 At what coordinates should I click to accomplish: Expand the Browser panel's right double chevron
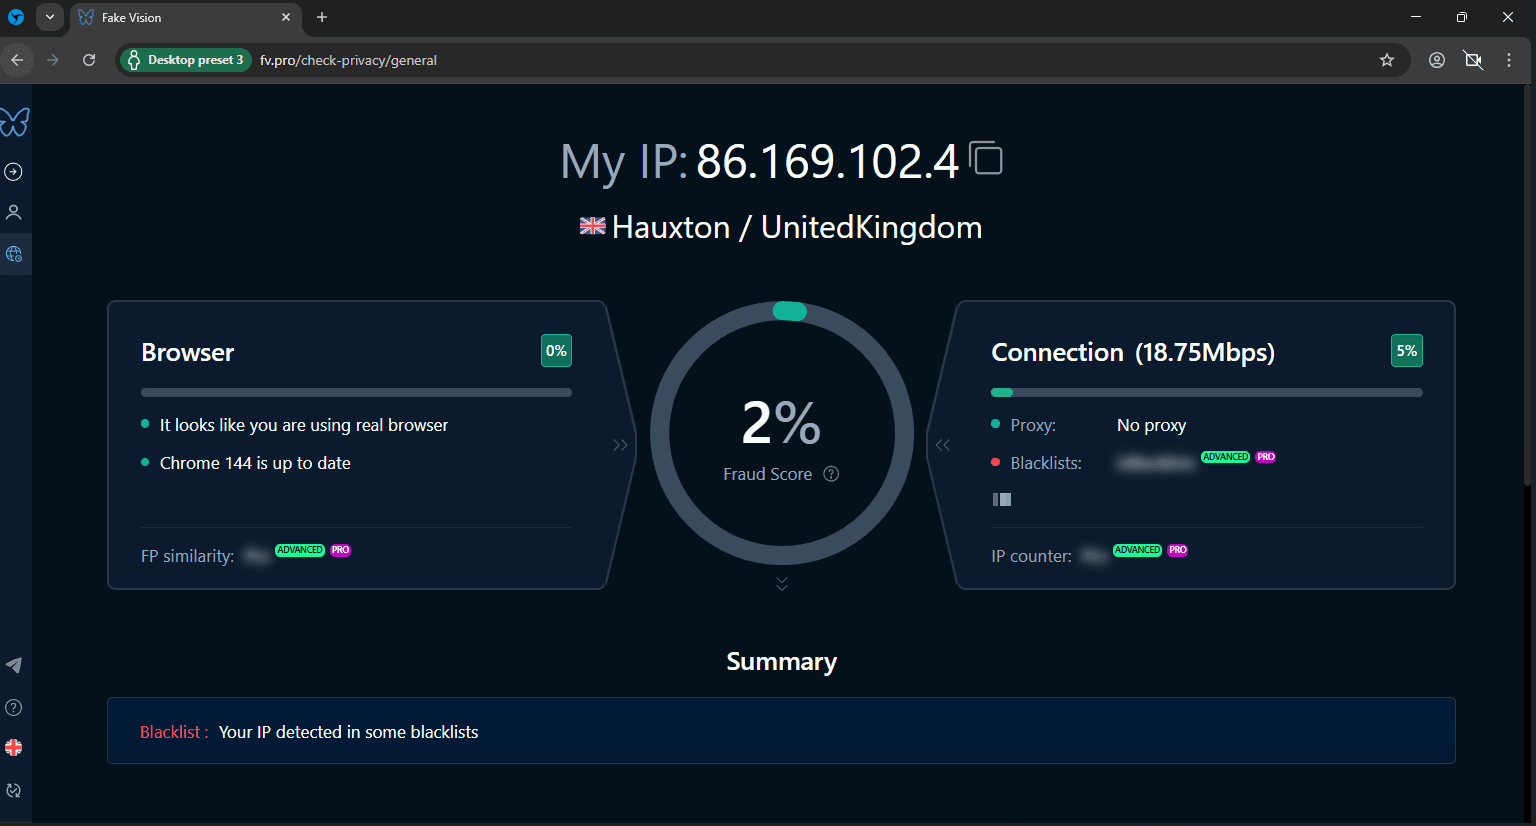[620, 445]
